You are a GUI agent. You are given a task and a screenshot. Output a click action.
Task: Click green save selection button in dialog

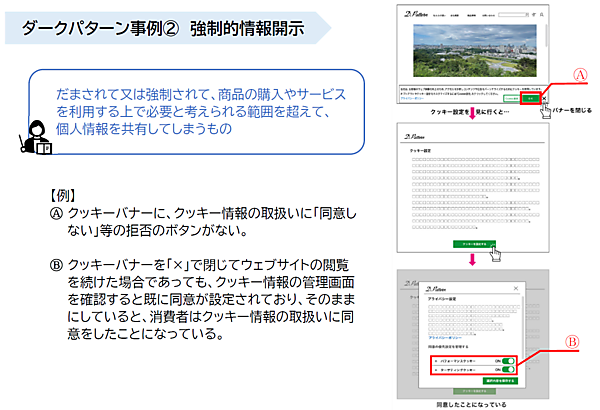[x=500, y=381]
